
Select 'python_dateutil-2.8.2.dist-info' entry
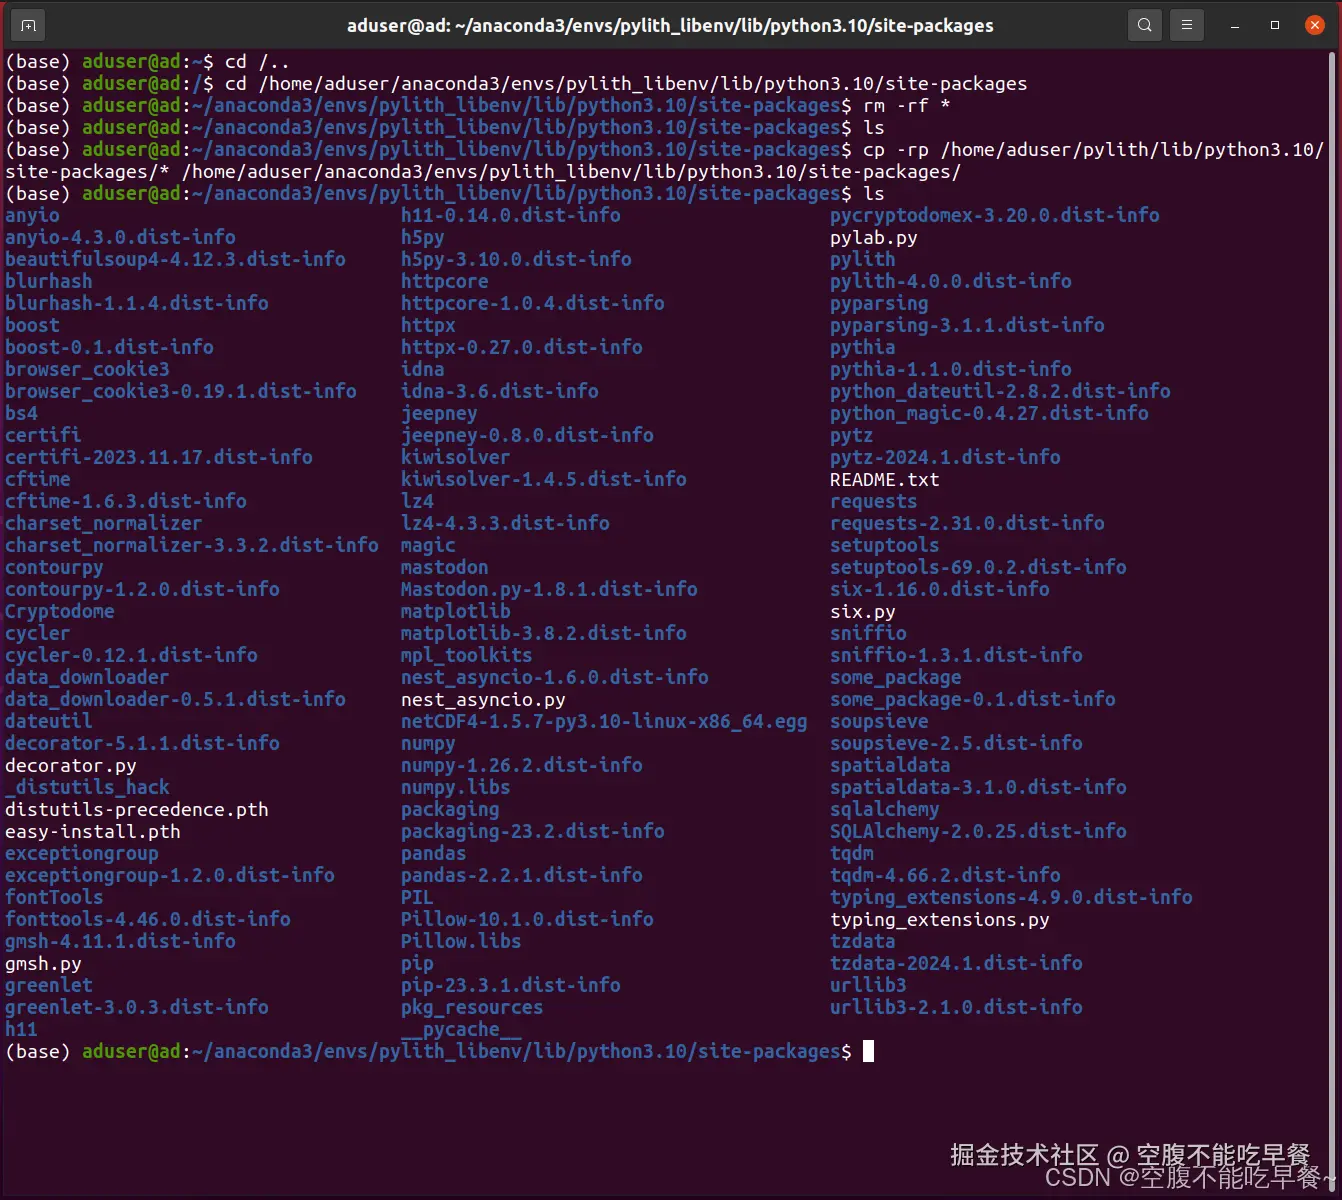(x=1000, y=391)
